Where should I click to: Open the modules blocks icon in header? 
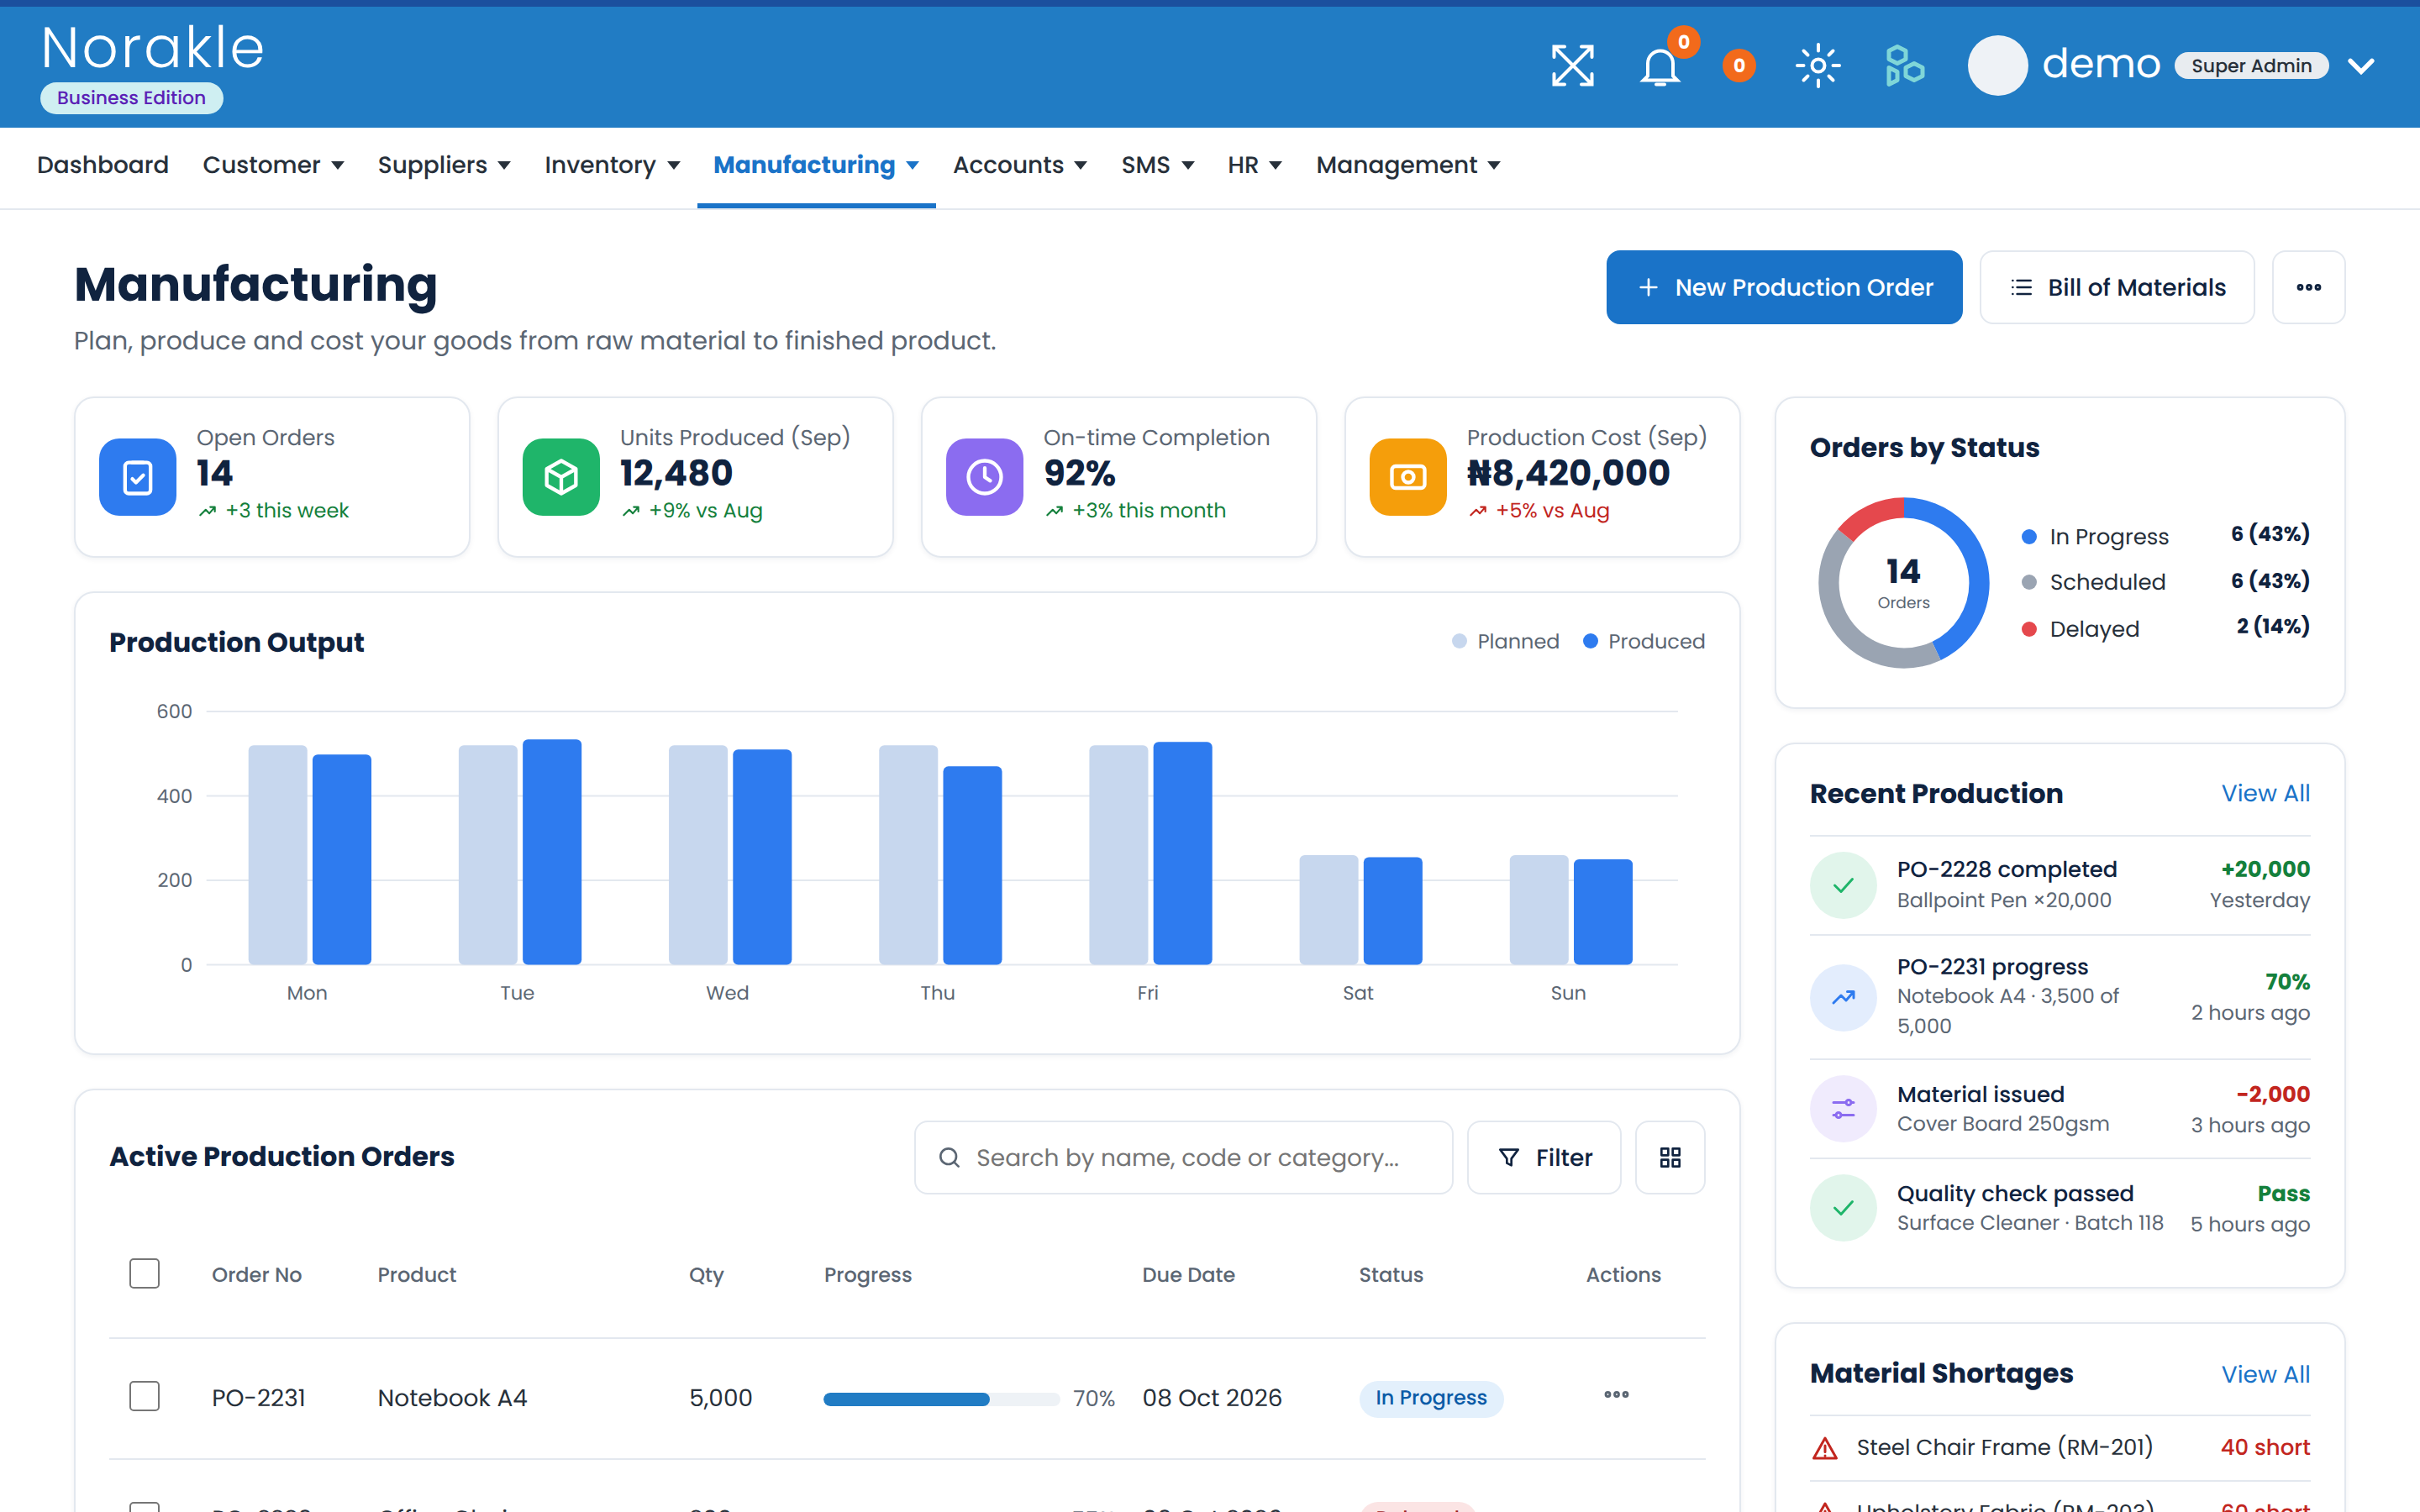[x=1904, y=66]
